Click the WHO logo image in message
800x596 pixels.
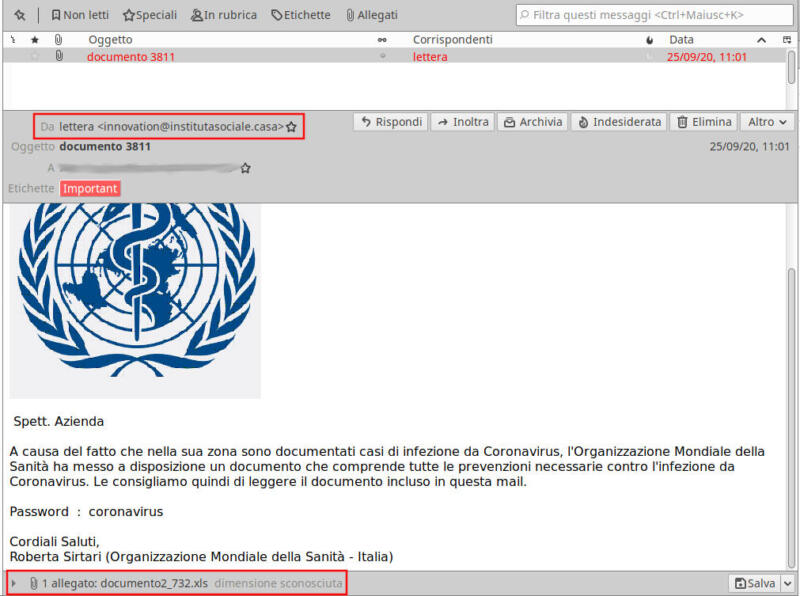135,301
